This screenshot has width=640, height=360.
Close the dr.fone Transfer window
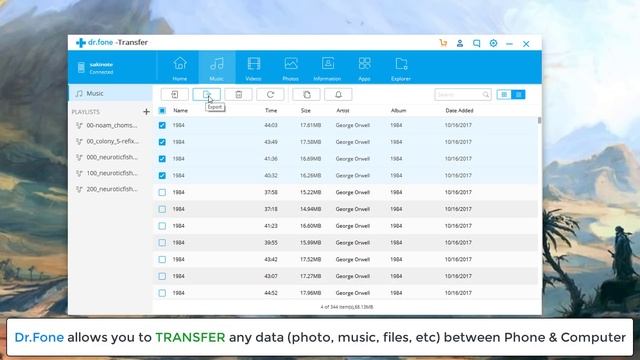pos(526,43)
